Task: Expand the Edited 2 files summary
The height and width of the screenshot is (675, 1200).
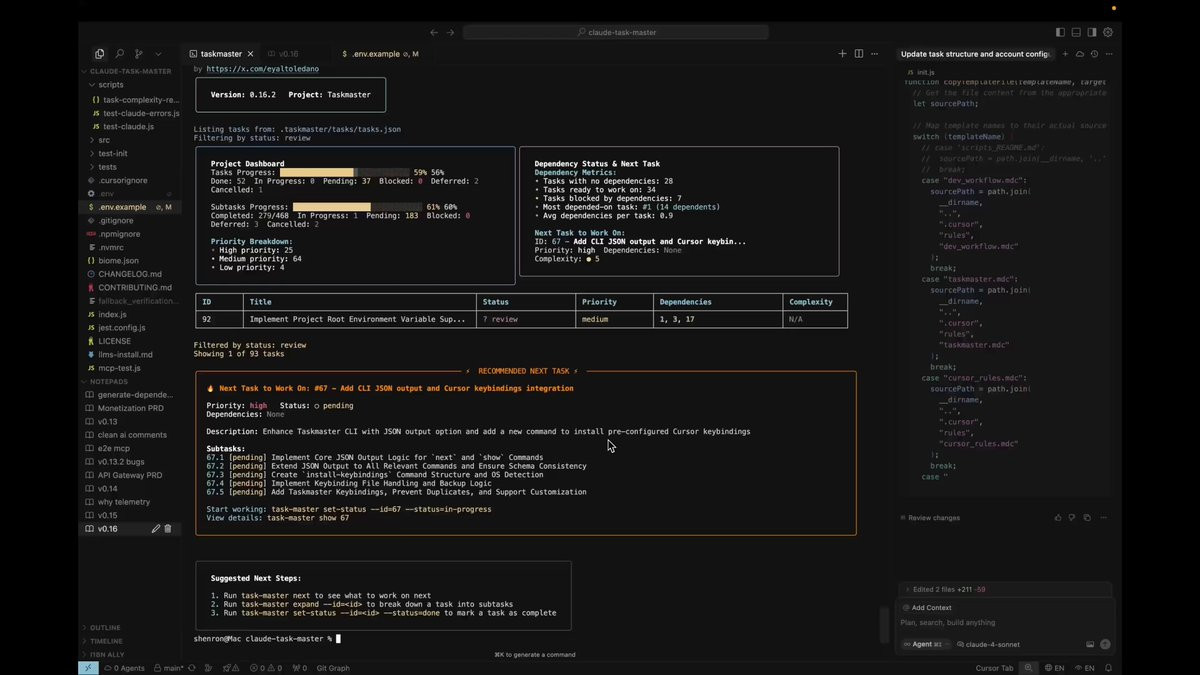Action: pos(1005,589)
